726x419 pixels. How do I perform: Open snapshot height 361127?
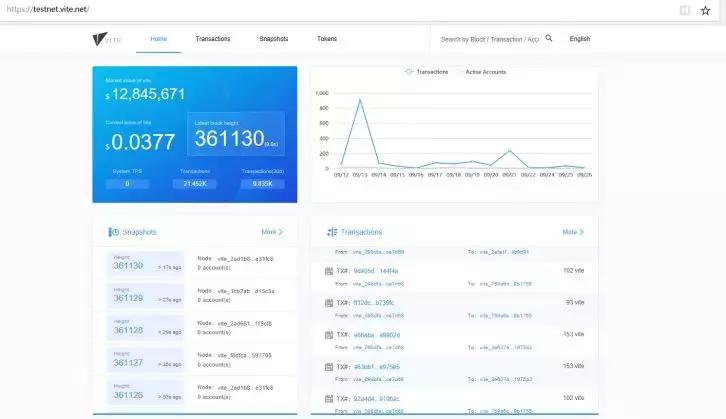click(128, 363)
